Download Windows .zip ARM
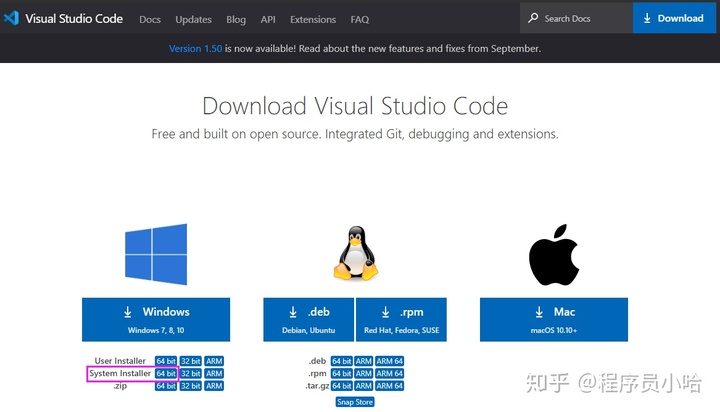Screen dimensions: 720x412 click(x=214, y=386)
